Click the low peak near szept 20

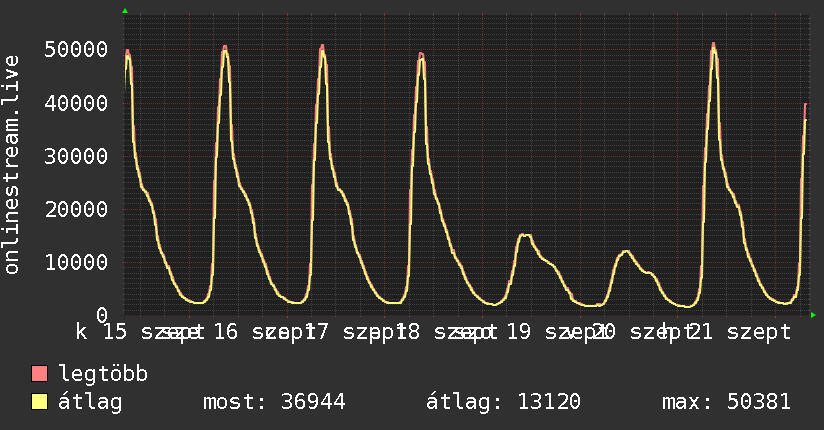tap(625, 252)
